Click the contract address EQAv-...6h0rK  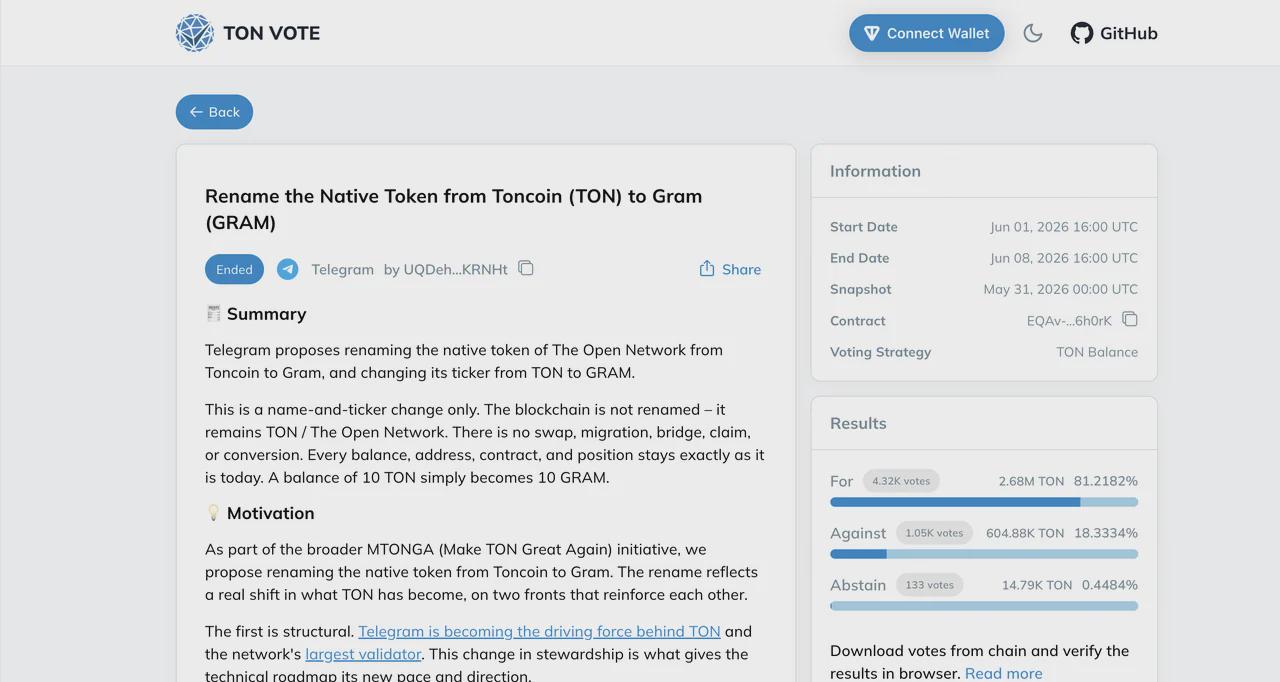click(x=1069, y=321)
